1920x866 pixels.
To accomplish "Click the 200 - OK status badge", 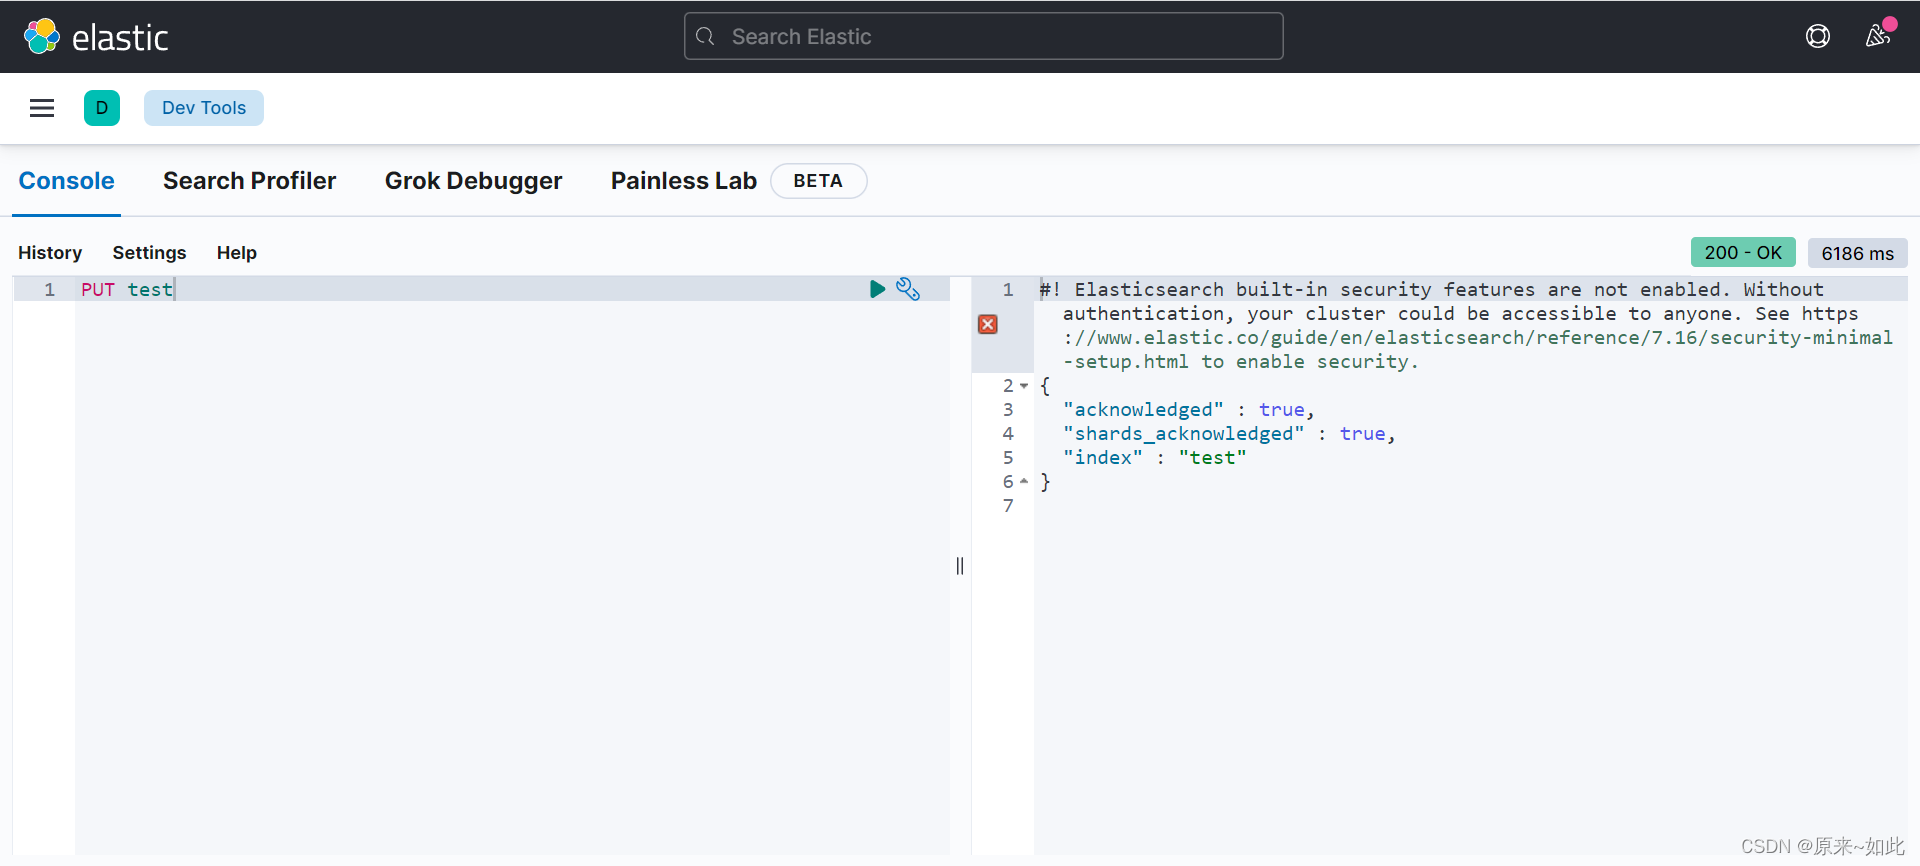I will (1743, 253).
